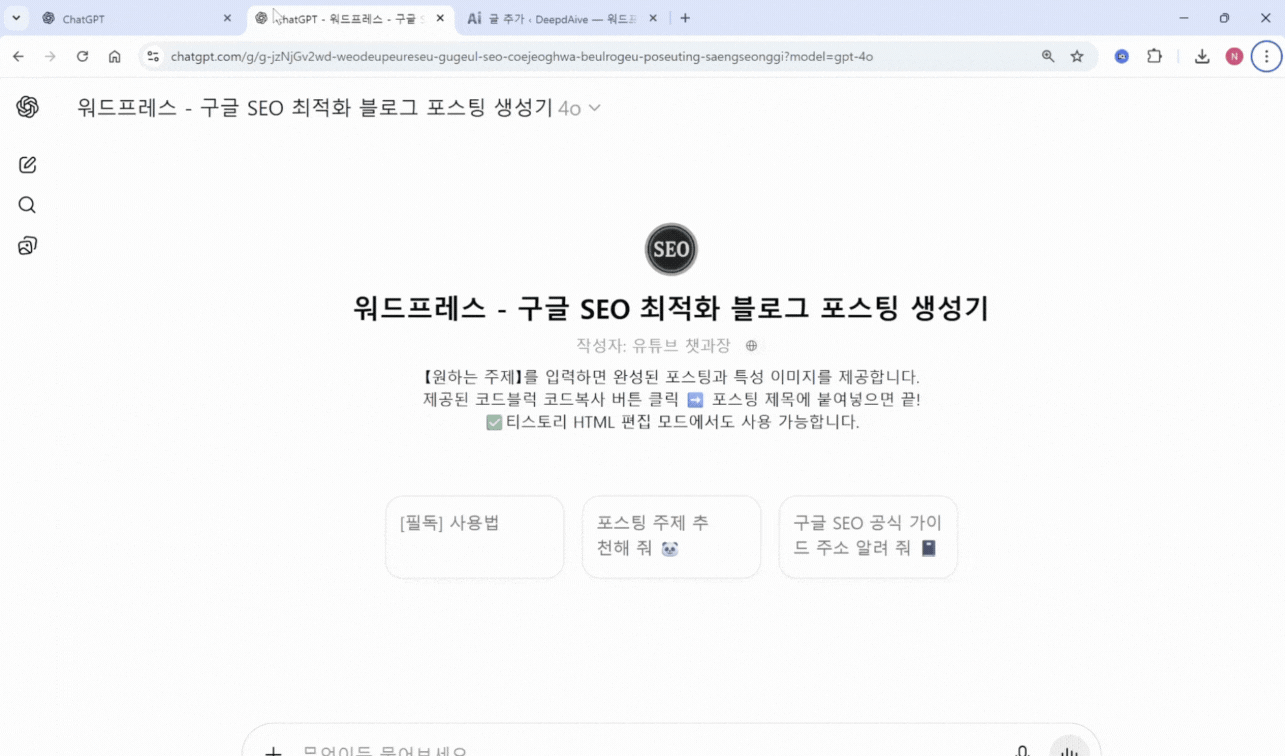Open the tab search dropdown arrow

pyautogui.click(x=16, y=18)
